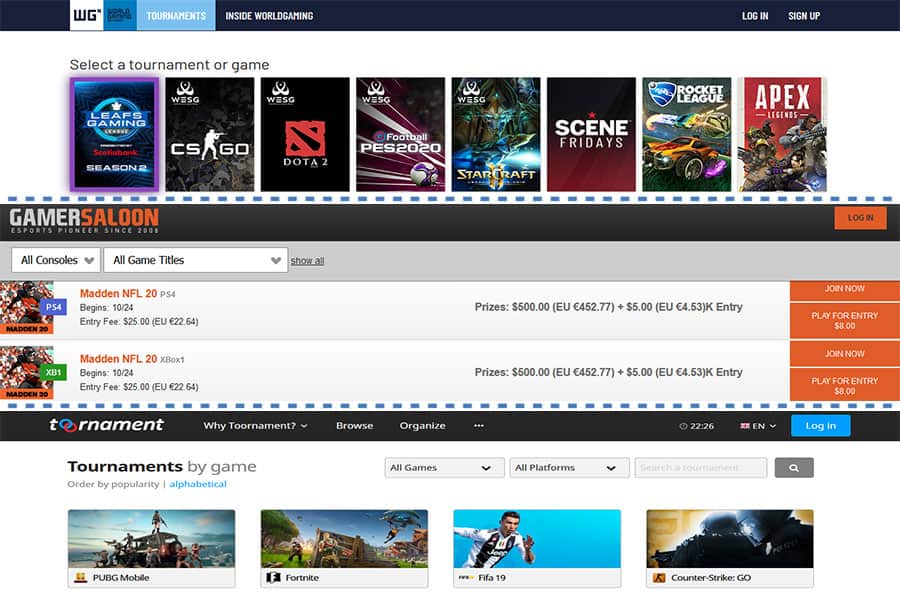Switch to the Tournaments tab
The width and height of the screenshot is (900, 600).
click(x=176, y=16)
